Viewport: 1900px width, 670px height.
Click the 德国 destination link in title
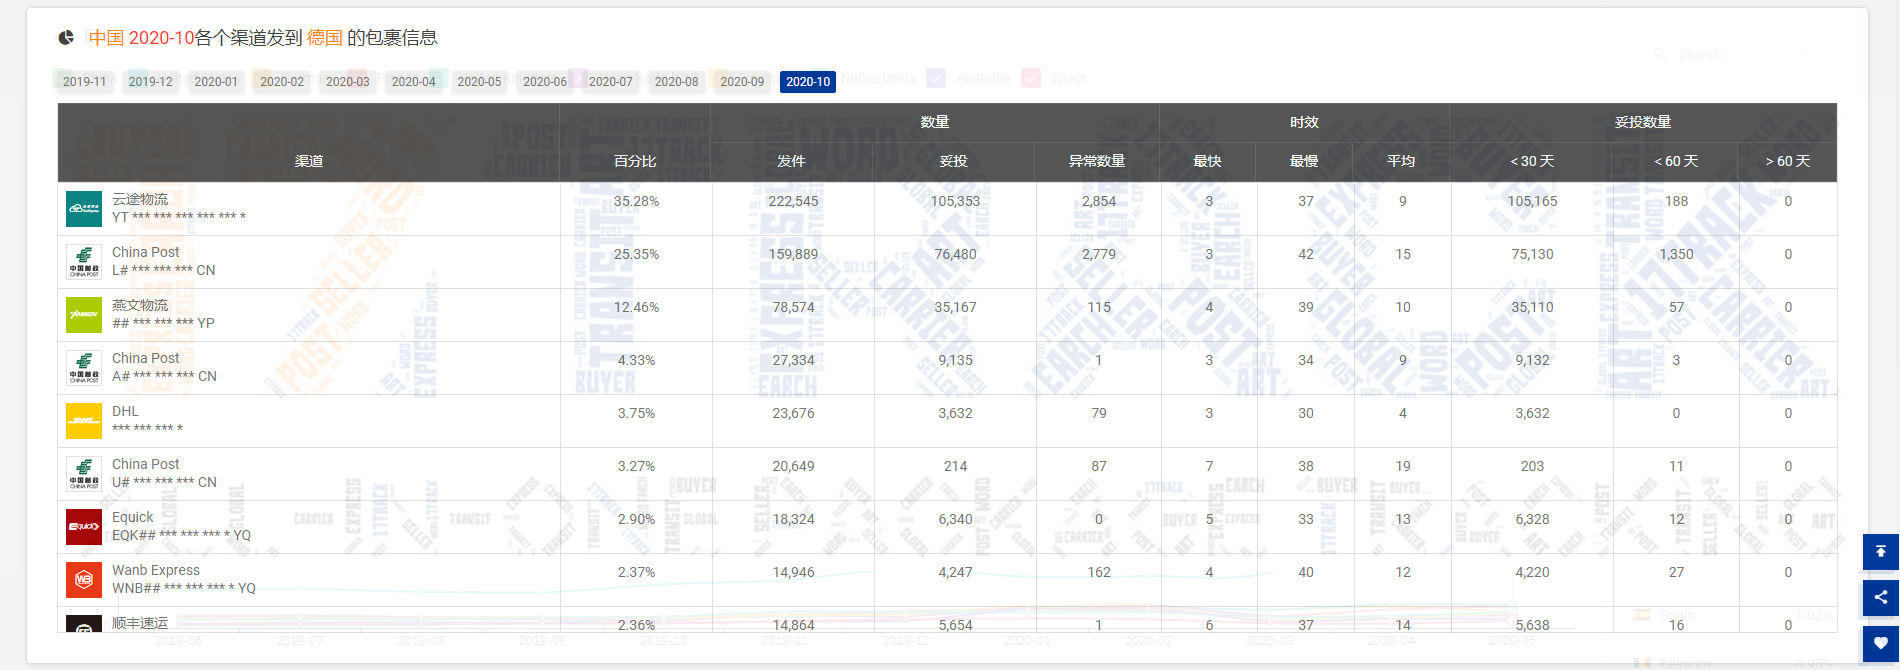(324, 38)
